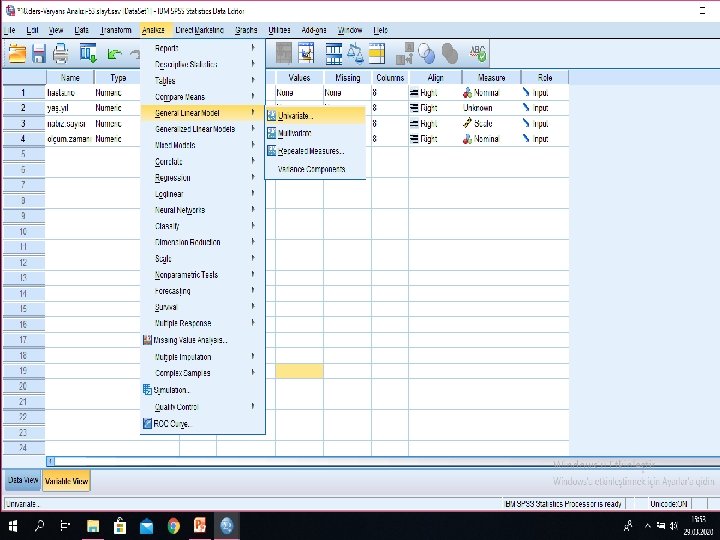This screenshot has height=540, width=720.
Task: Click the highlighted yellow cell in row 19
Action: 299,371
